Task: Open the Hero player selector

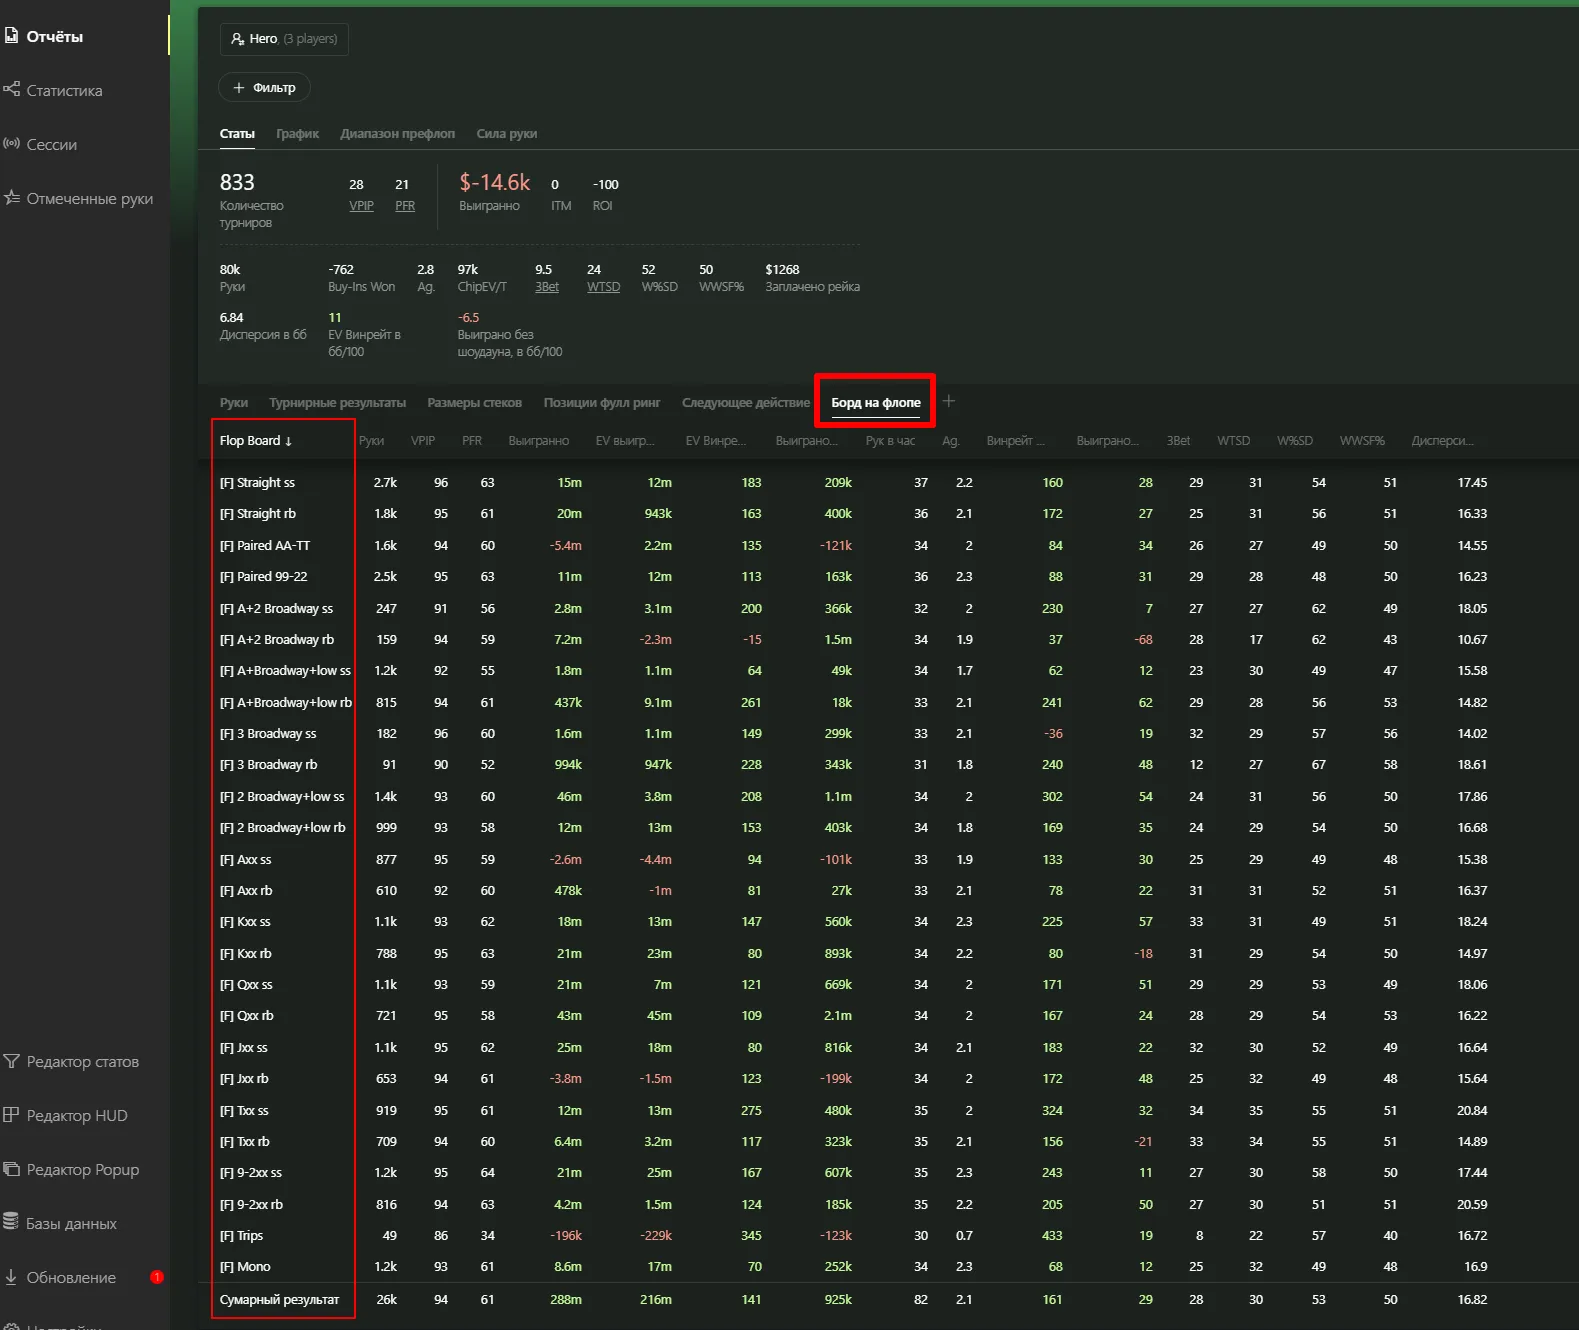Action: (x=284, y=39)
